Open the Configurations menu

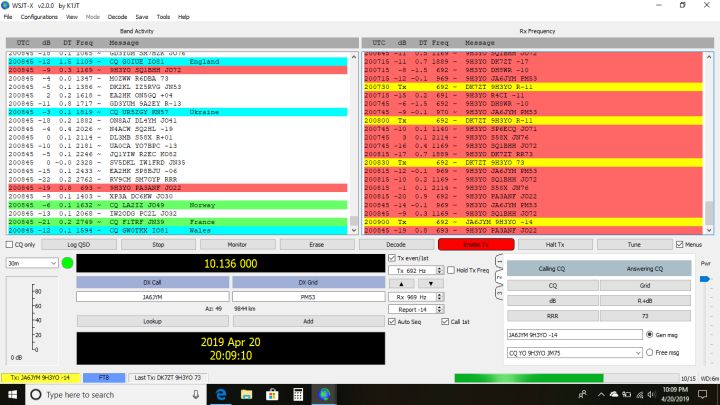tap(38, 17)
